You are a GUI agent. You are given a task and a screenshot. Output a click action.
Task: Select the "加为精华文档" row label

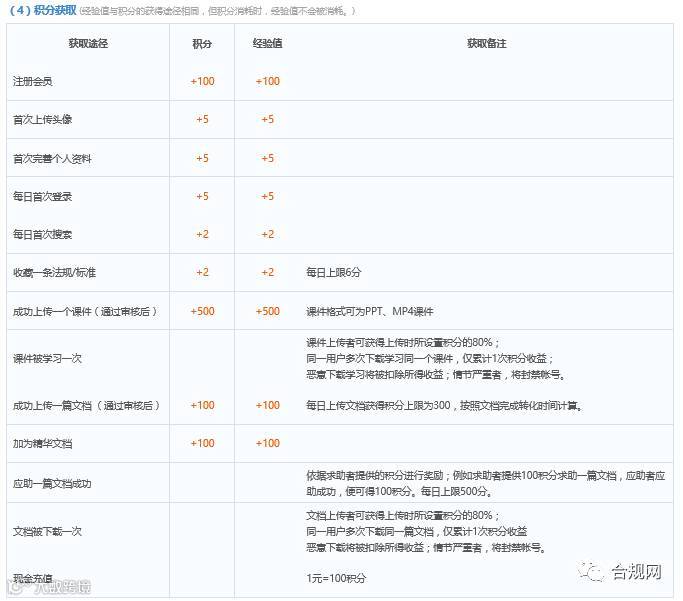42,444
